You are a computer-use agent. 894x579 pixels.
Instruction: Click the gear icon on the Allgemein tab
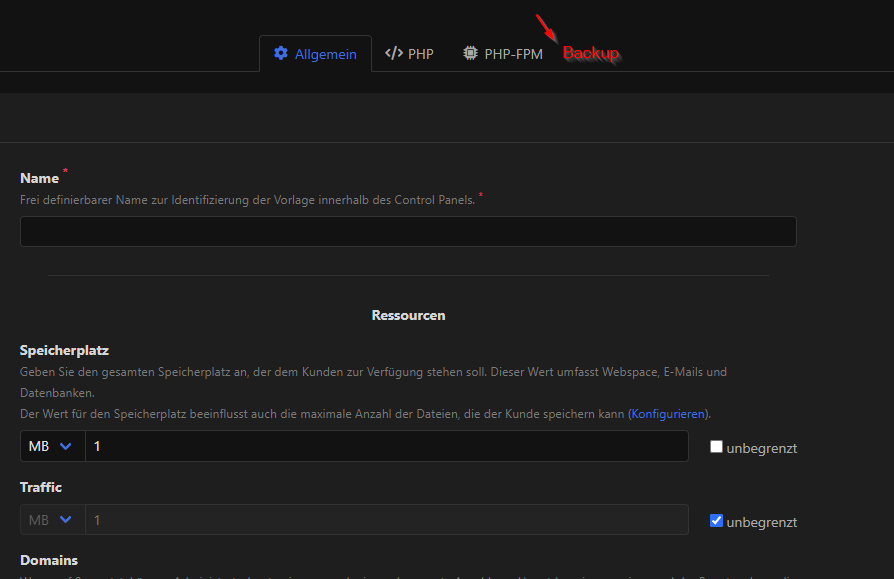point(281,54)
